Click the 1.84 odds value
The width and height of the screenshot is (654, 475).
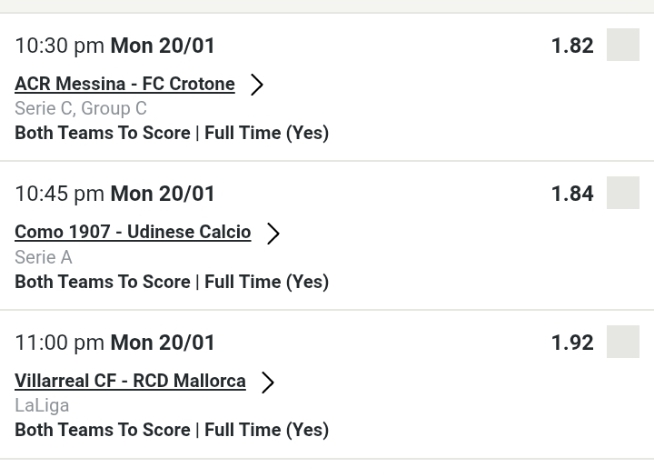pos(574,194)
